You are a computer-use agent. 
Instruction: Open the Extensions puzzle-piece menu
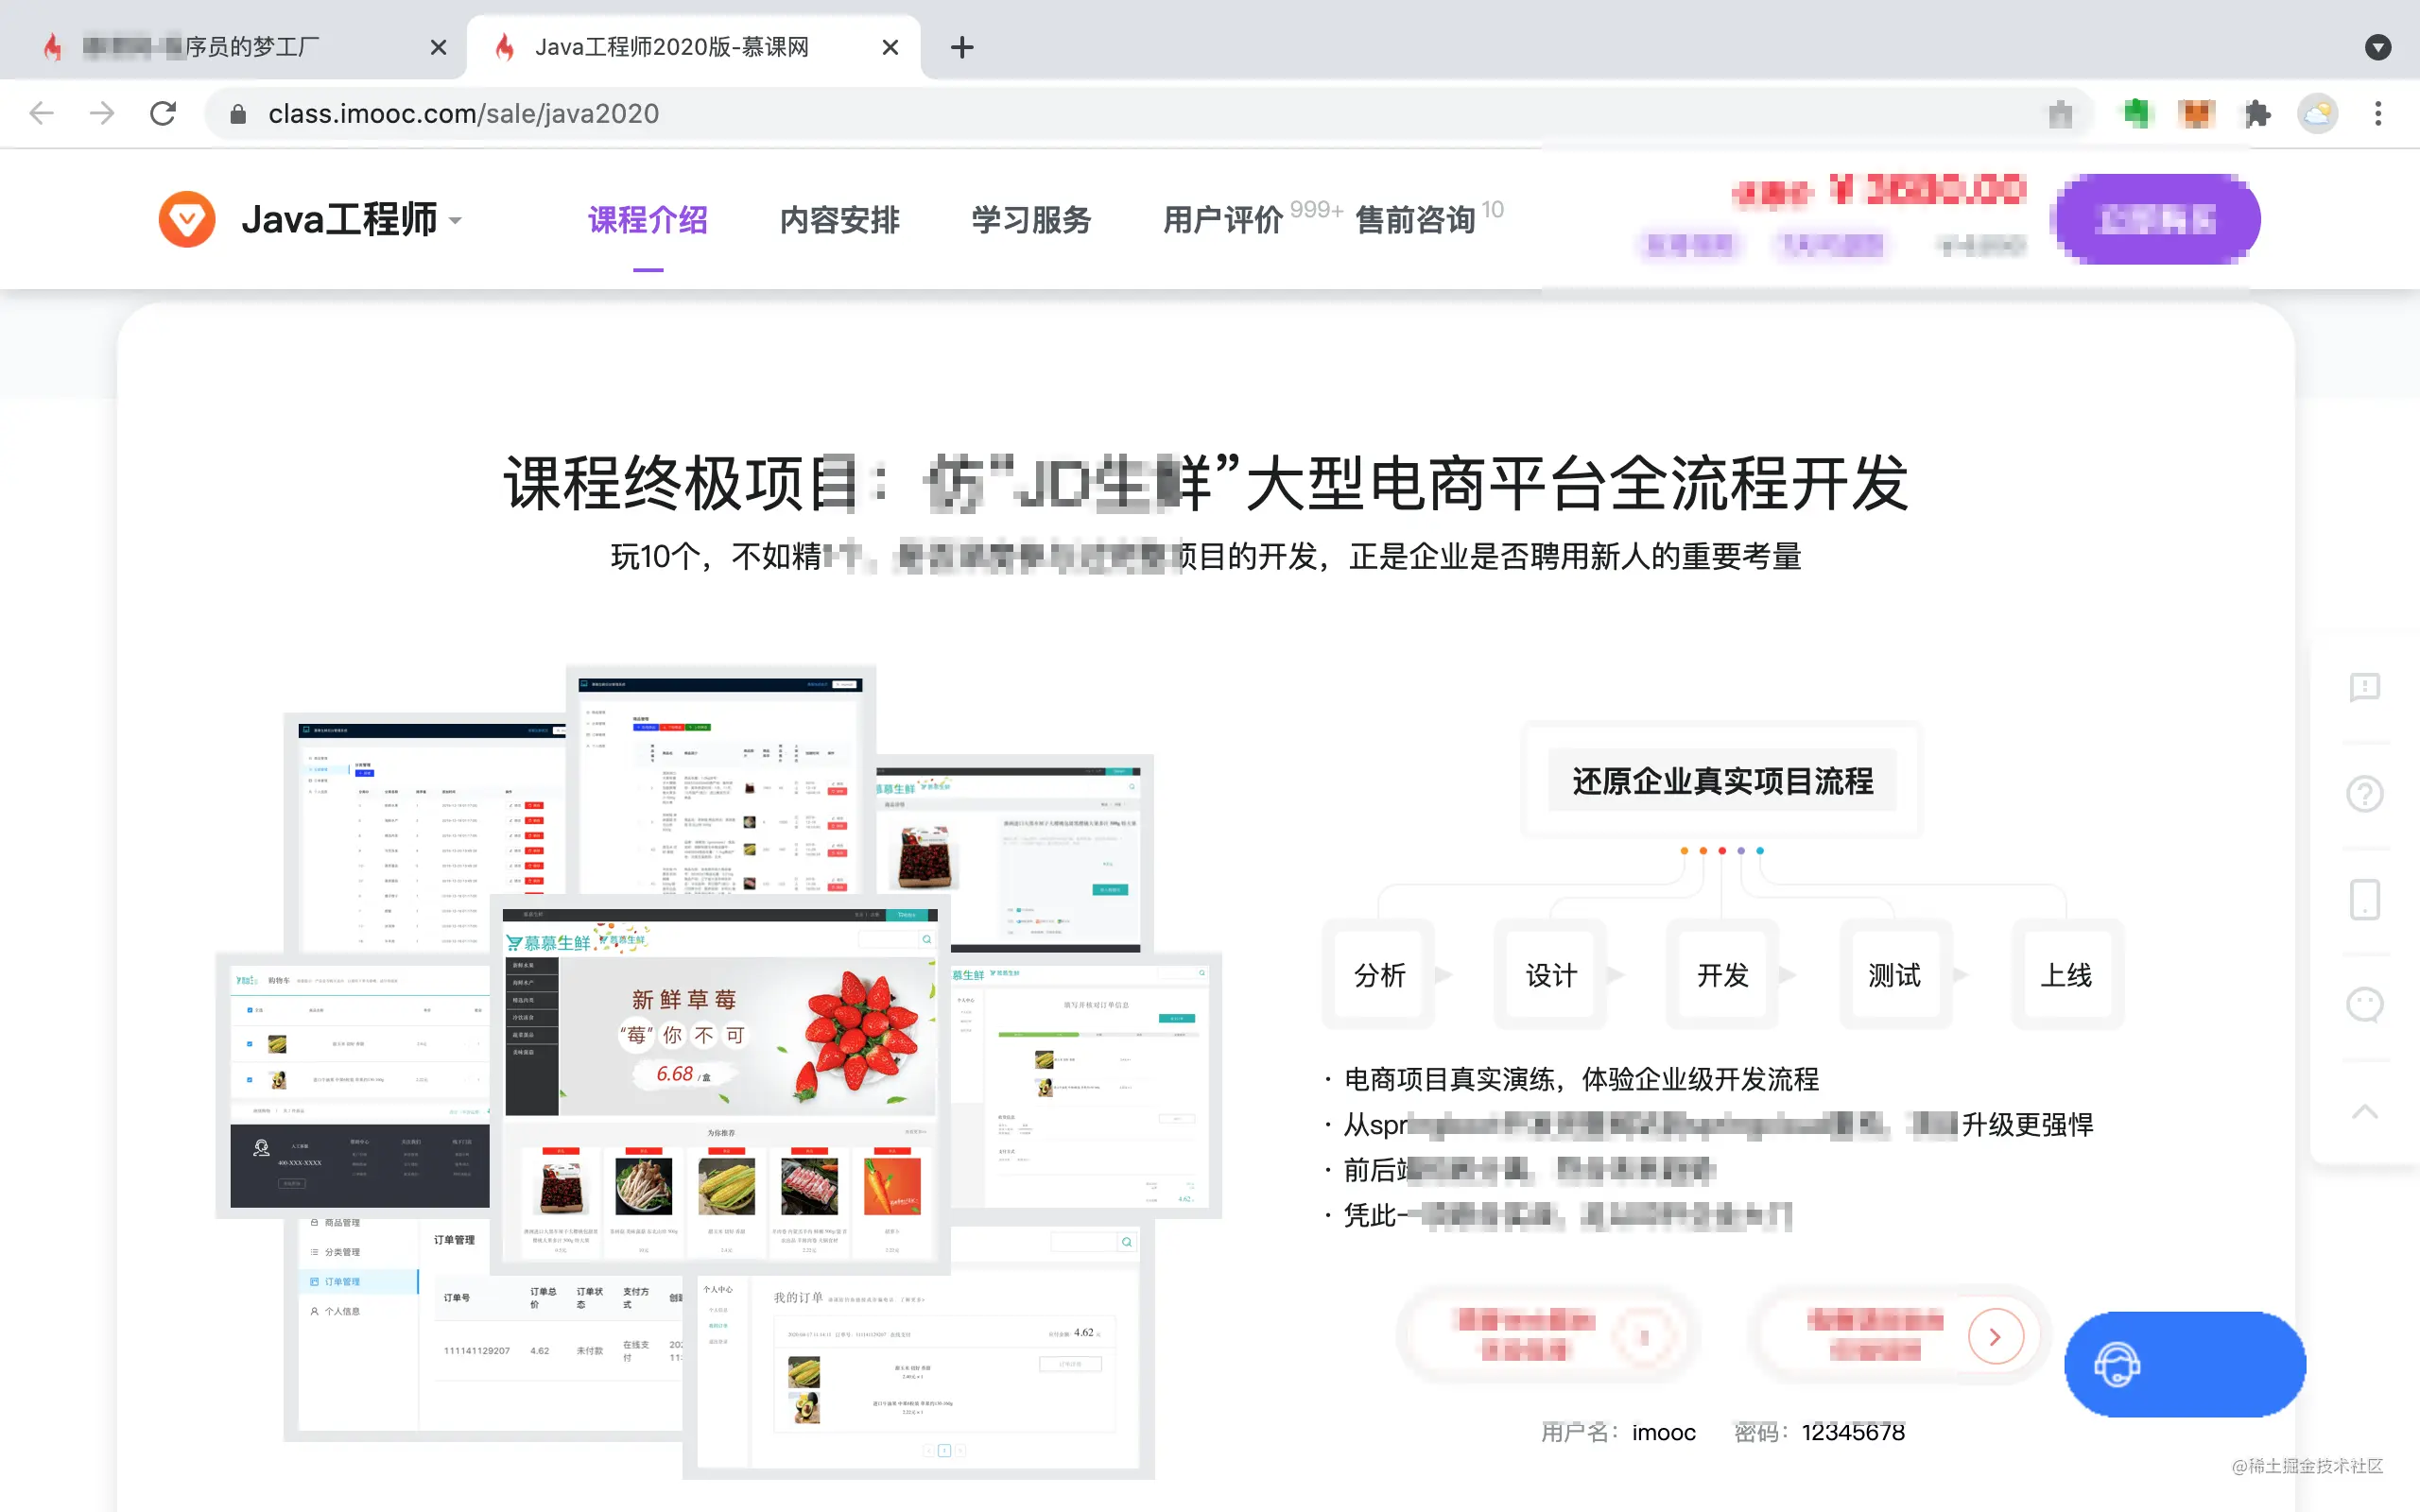pos(2257,114)
